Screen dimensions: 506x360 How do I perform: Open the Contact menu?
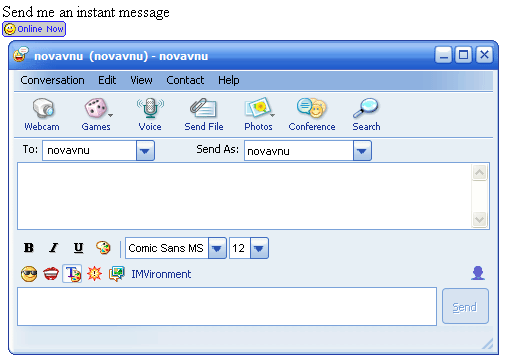[x=185, y=80]
